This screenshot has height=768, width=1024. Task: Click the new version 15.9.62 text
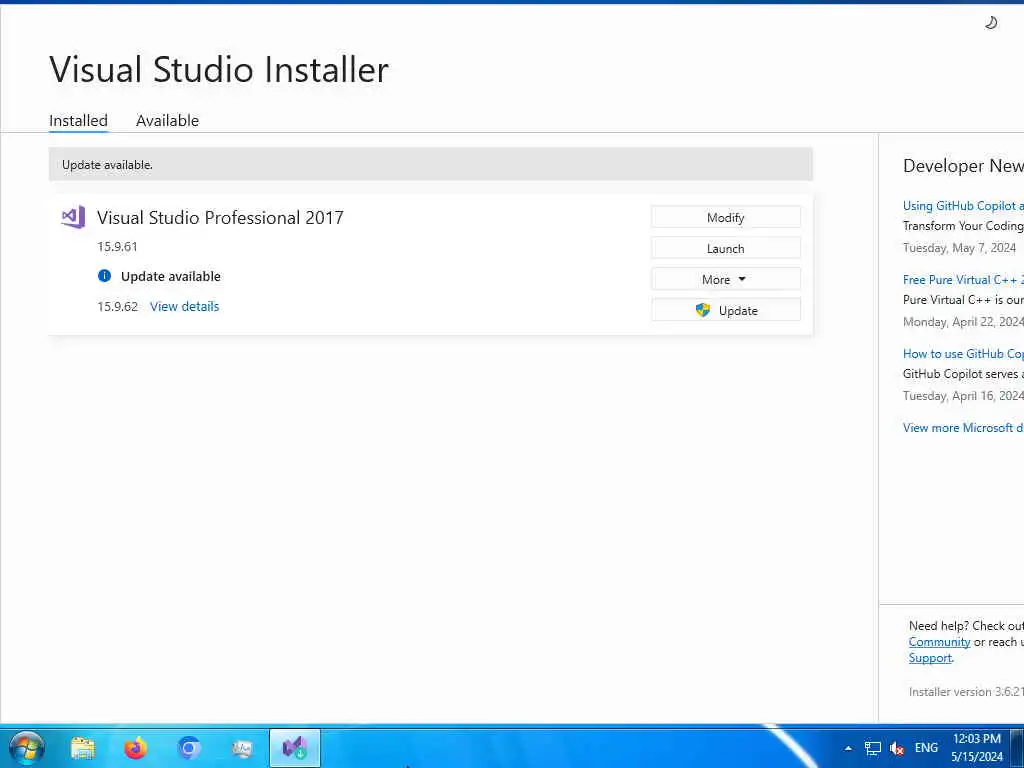(118, 306)
